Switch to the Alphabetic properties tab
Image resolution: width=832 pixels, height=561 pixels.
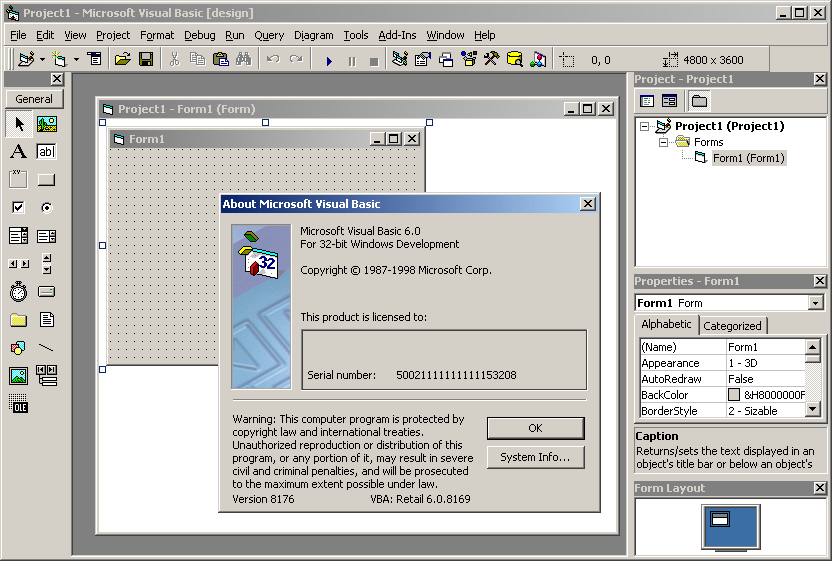click(666, 324)
